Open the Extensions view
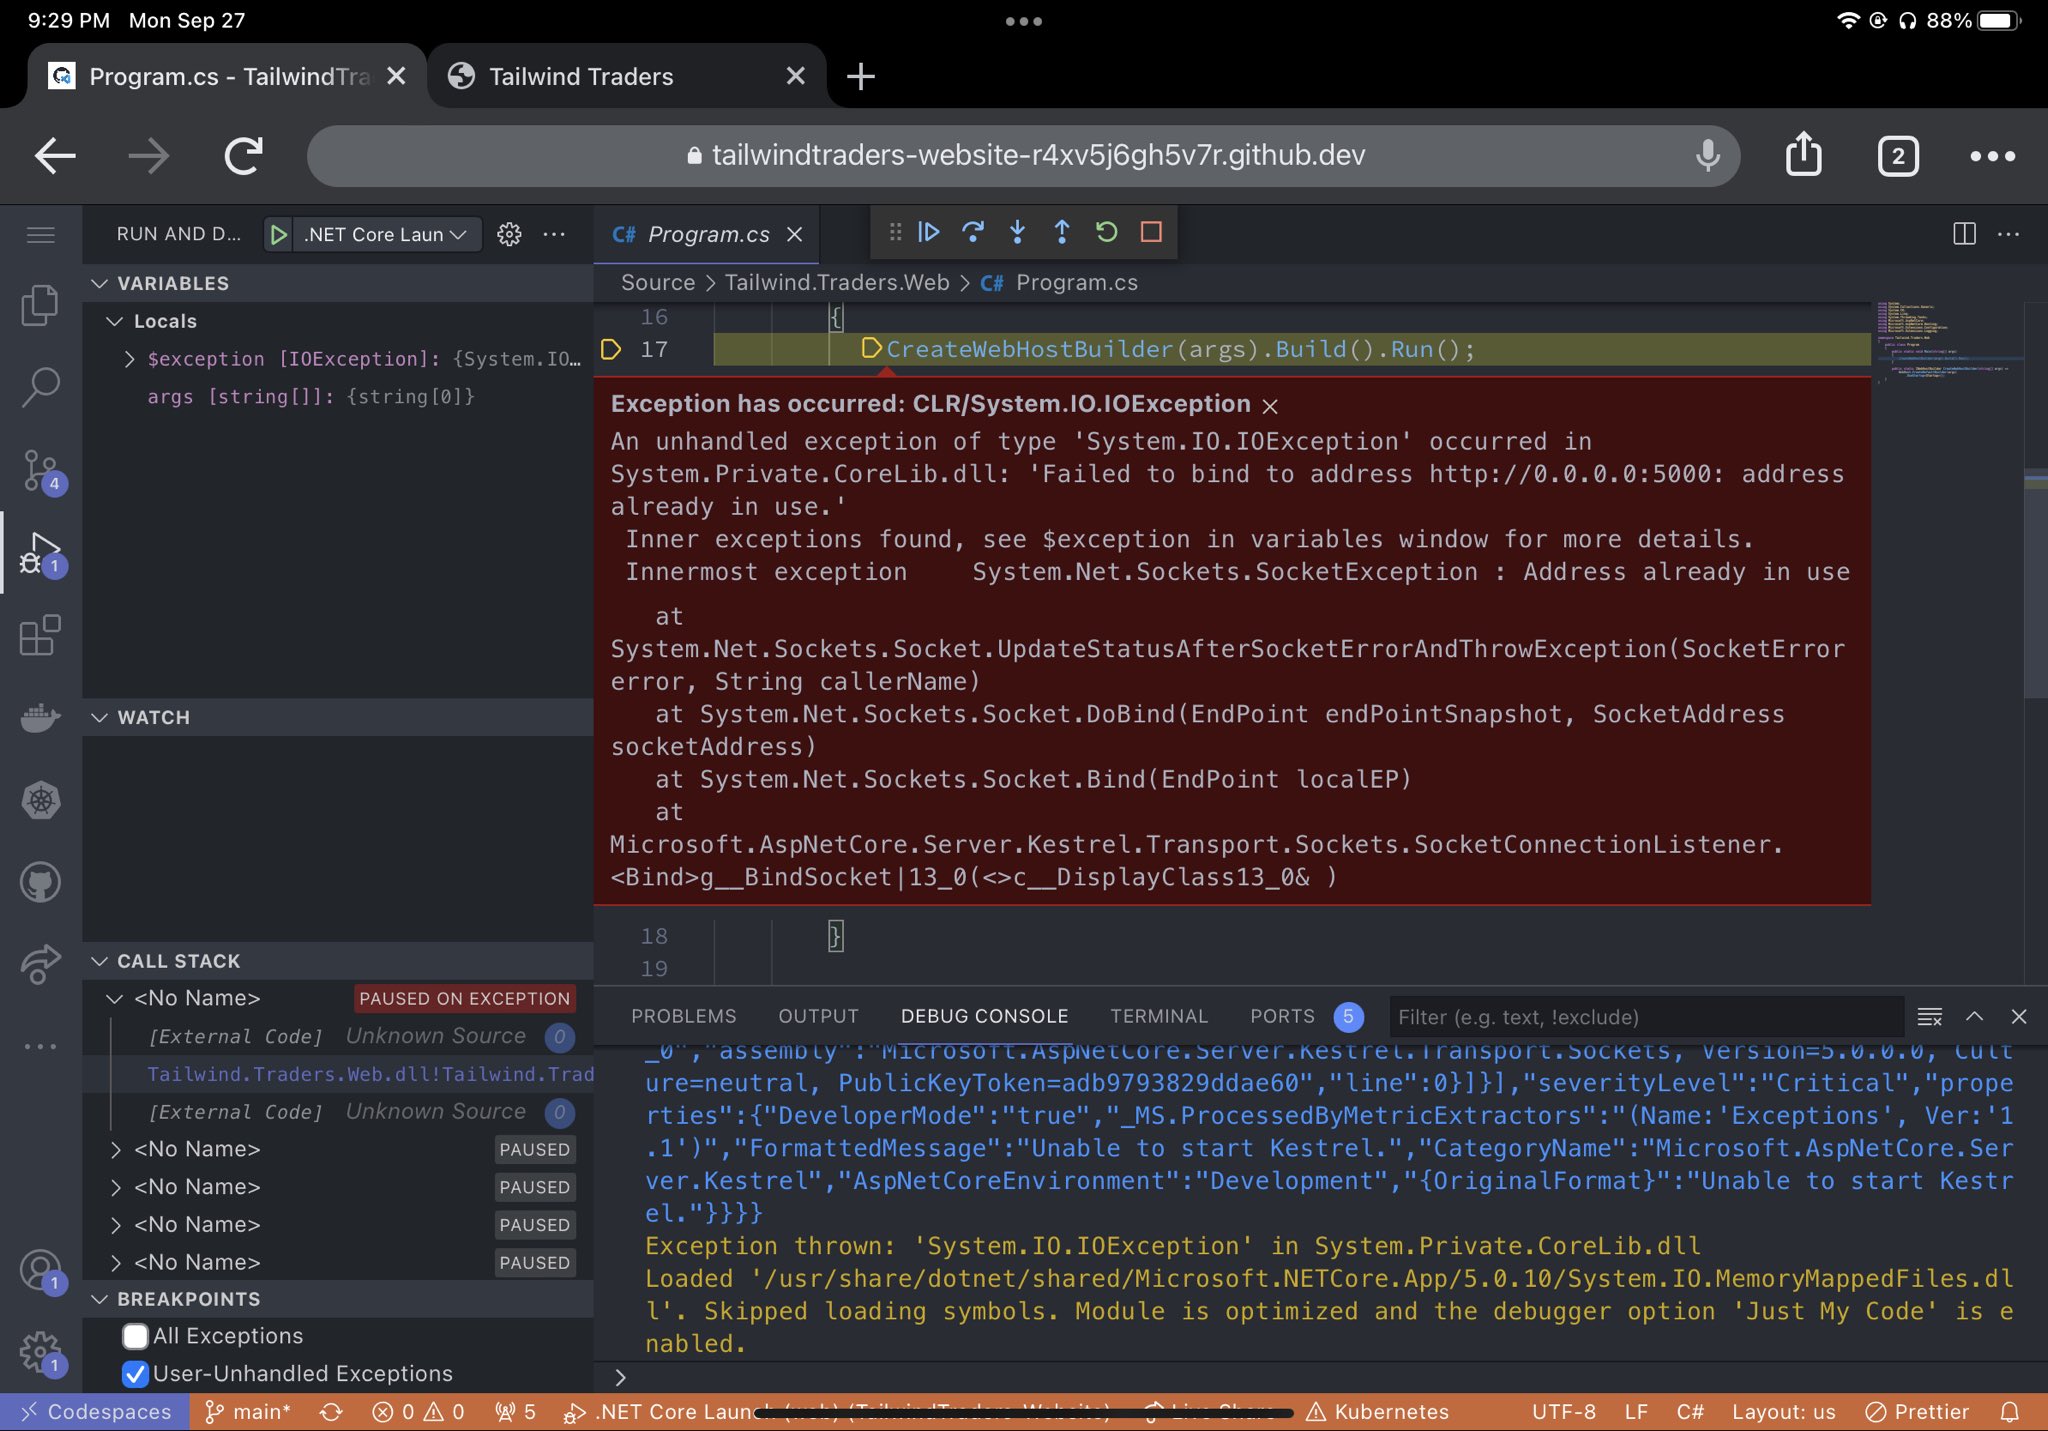The image size is (2048, 1431). [40, 635]
